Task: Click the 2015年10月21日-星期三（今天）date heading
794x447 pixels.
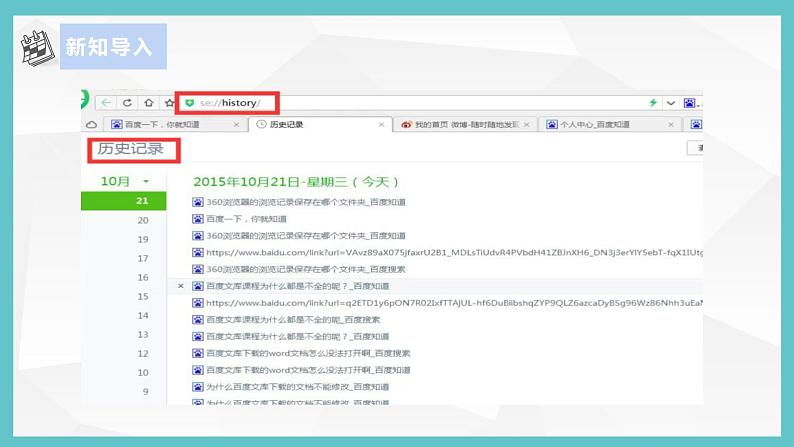Action: 296,182
